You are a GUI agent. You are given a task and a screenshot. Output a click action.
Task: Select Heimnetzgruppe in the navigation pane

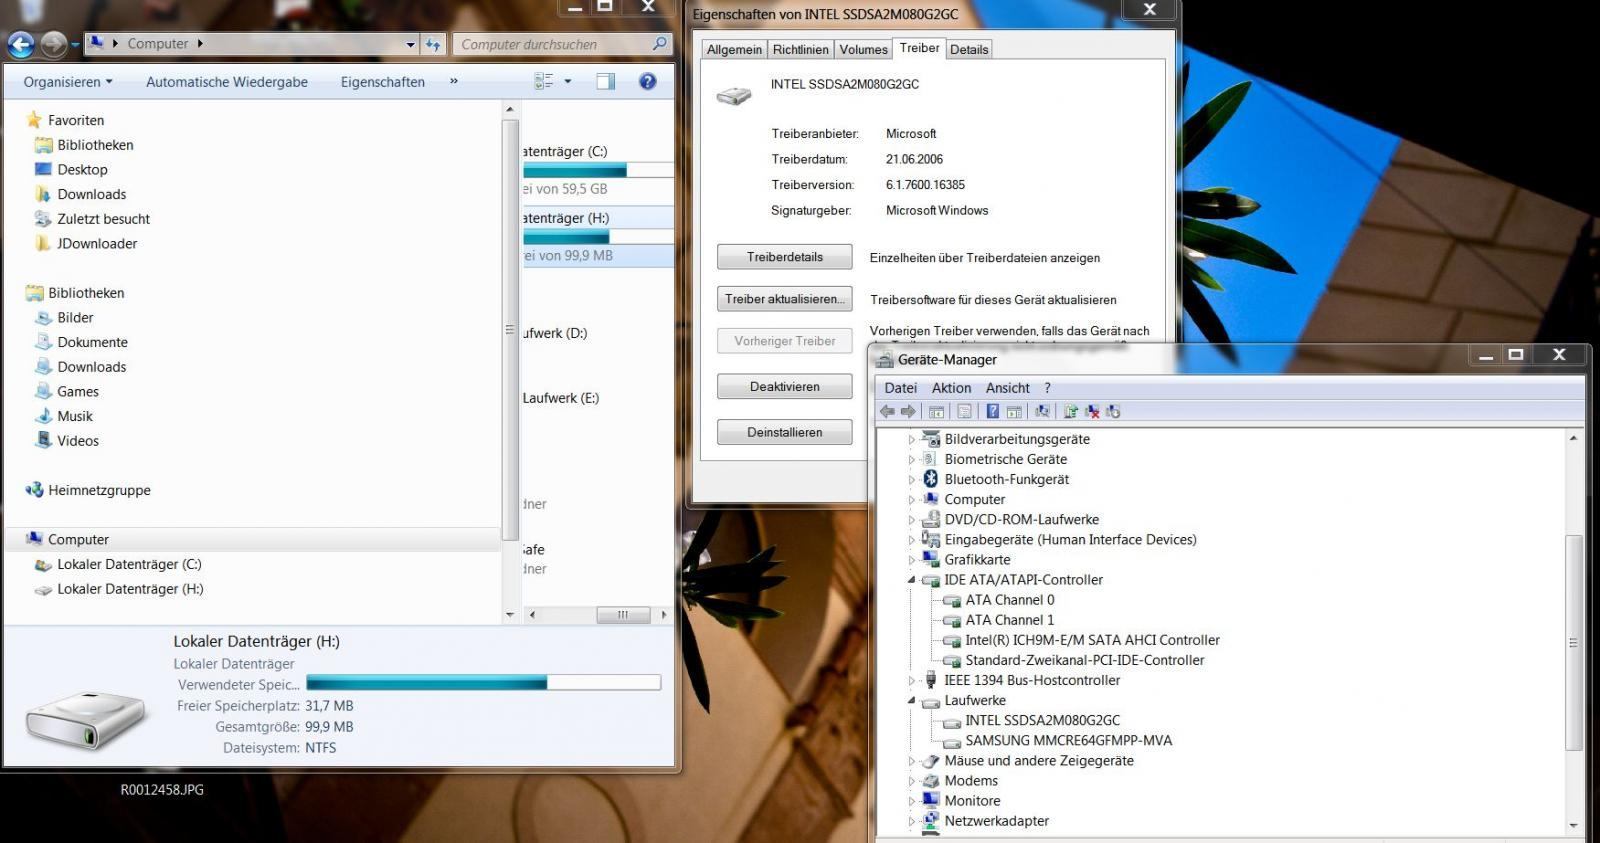point(99,490)
